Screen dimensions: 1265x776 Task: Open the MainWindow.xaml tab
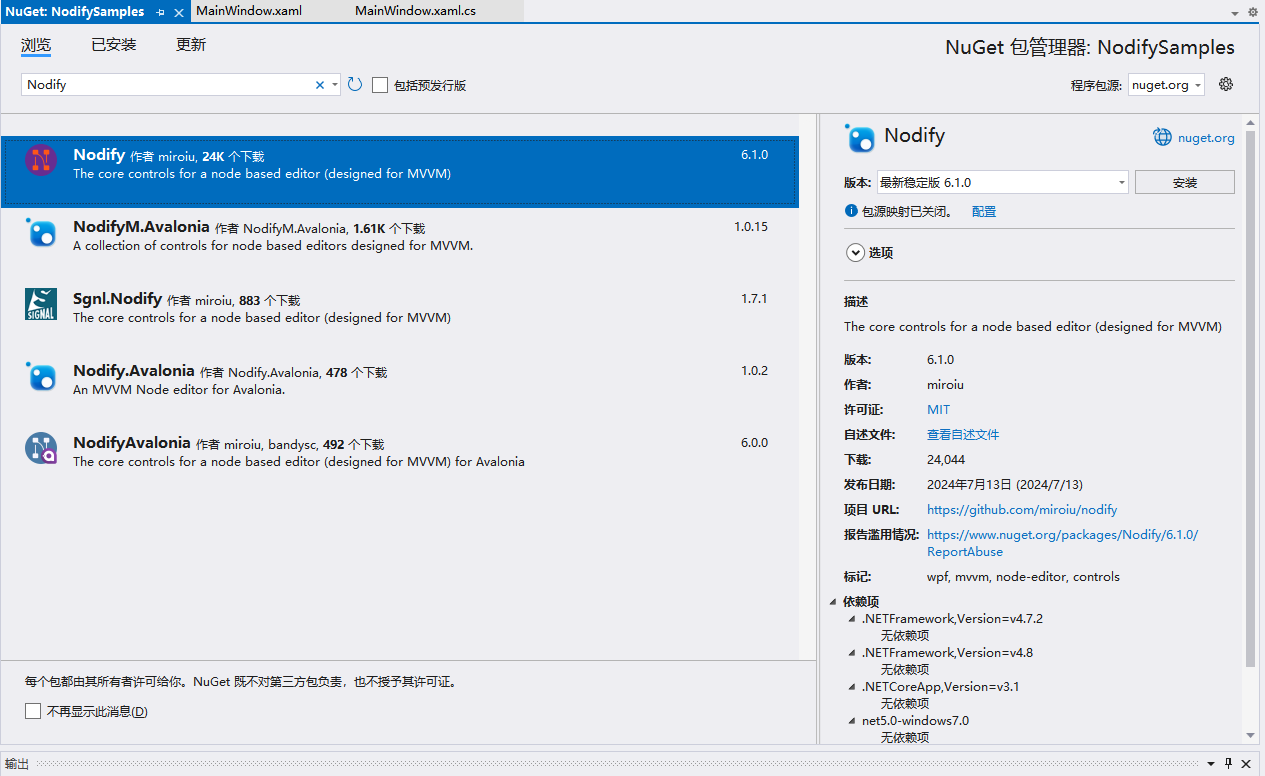click(x=248, y=12)
